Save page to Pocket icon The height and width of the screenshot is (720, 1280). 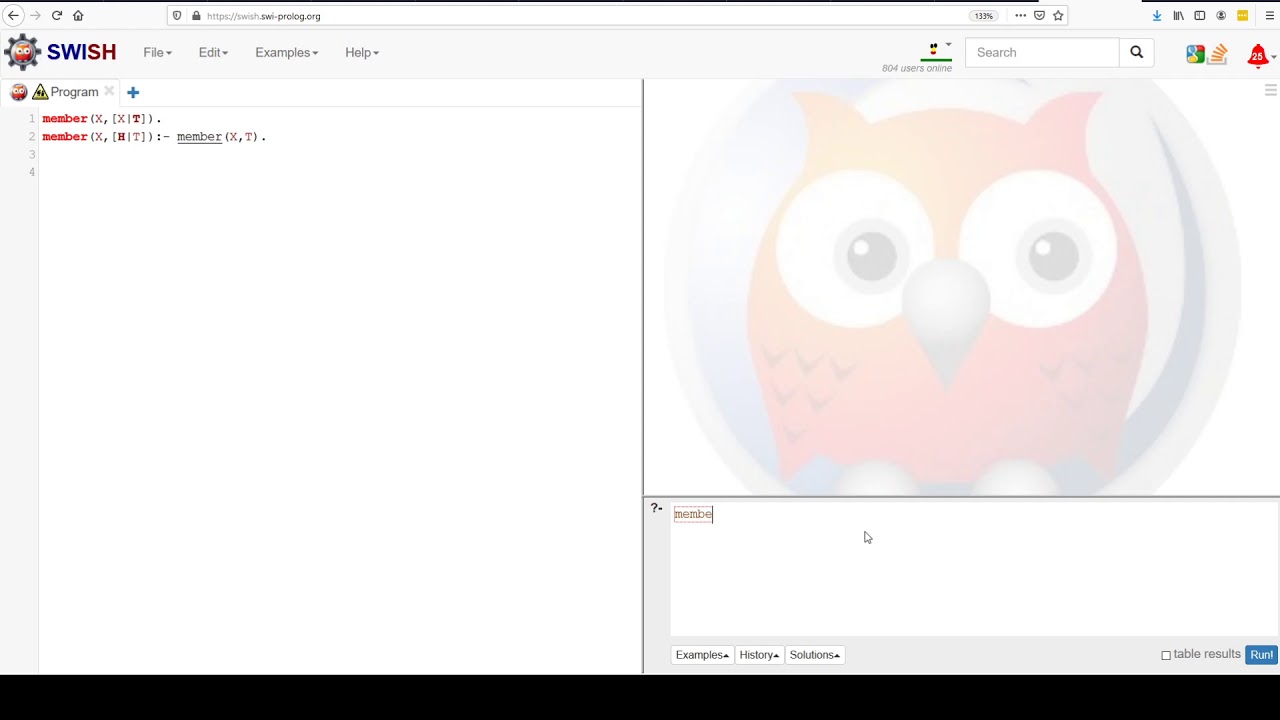[1040, 16]
